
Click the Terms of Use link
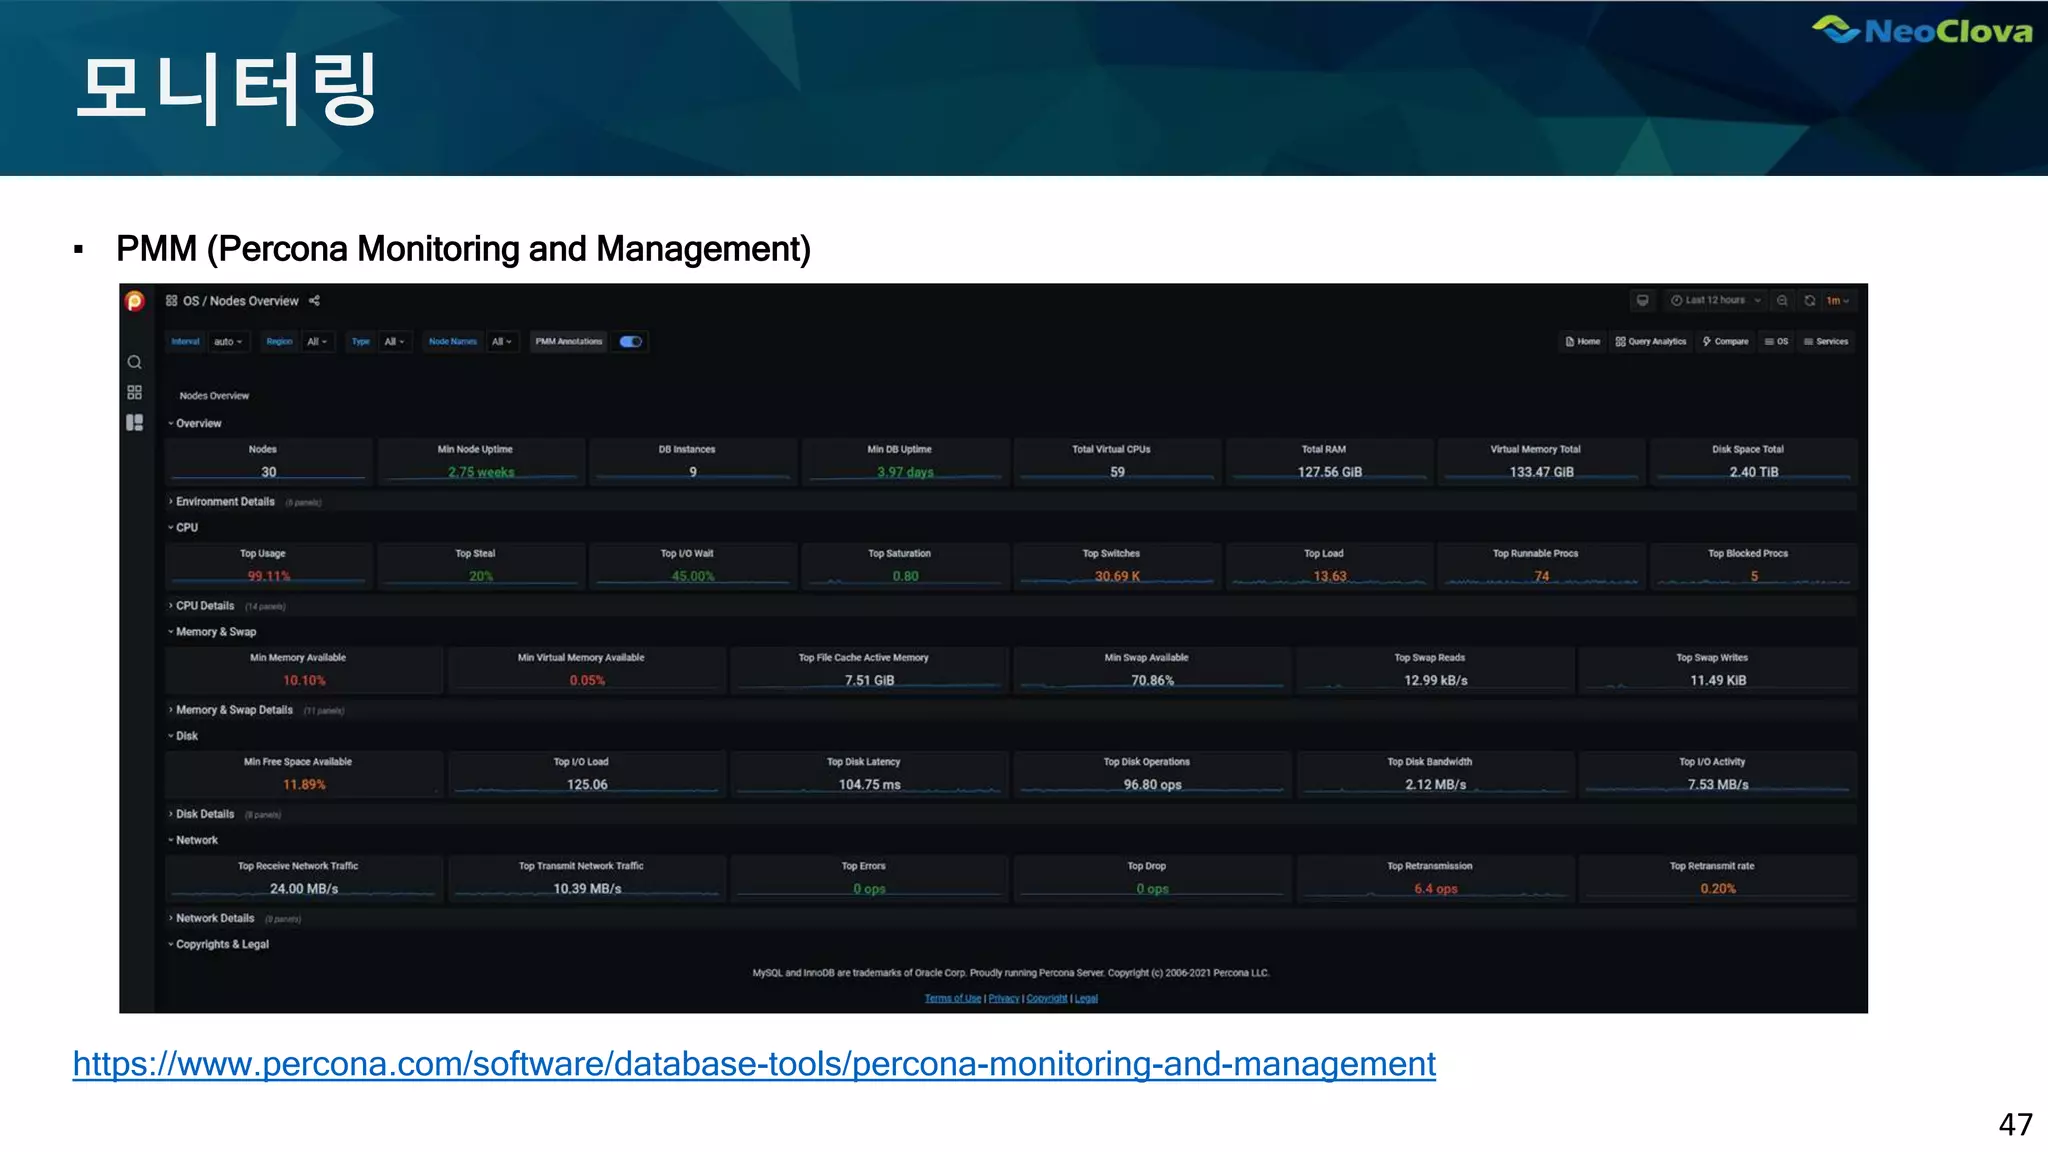pos(952,998)
